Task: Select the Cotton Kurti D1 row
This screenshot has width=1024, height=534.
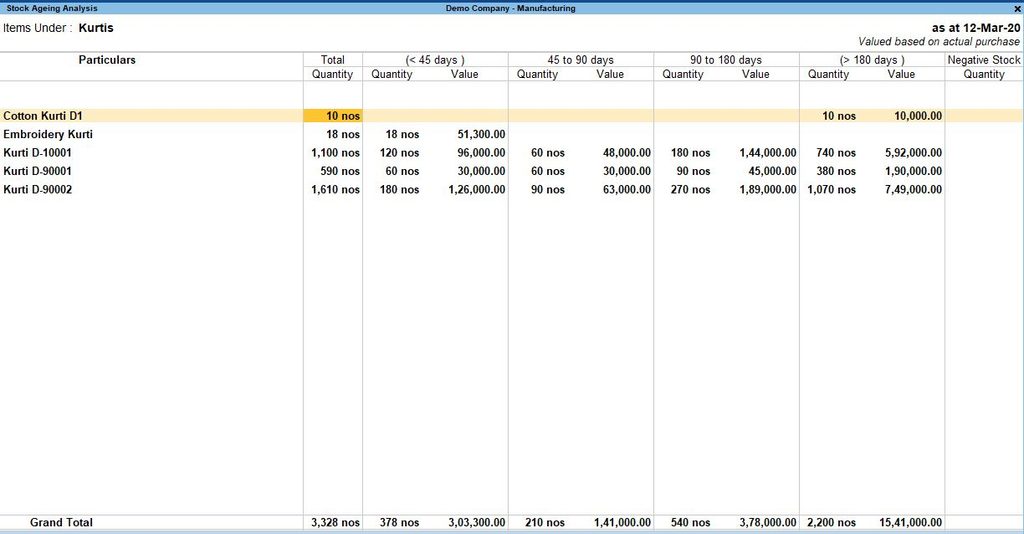Action: [512, 116]
